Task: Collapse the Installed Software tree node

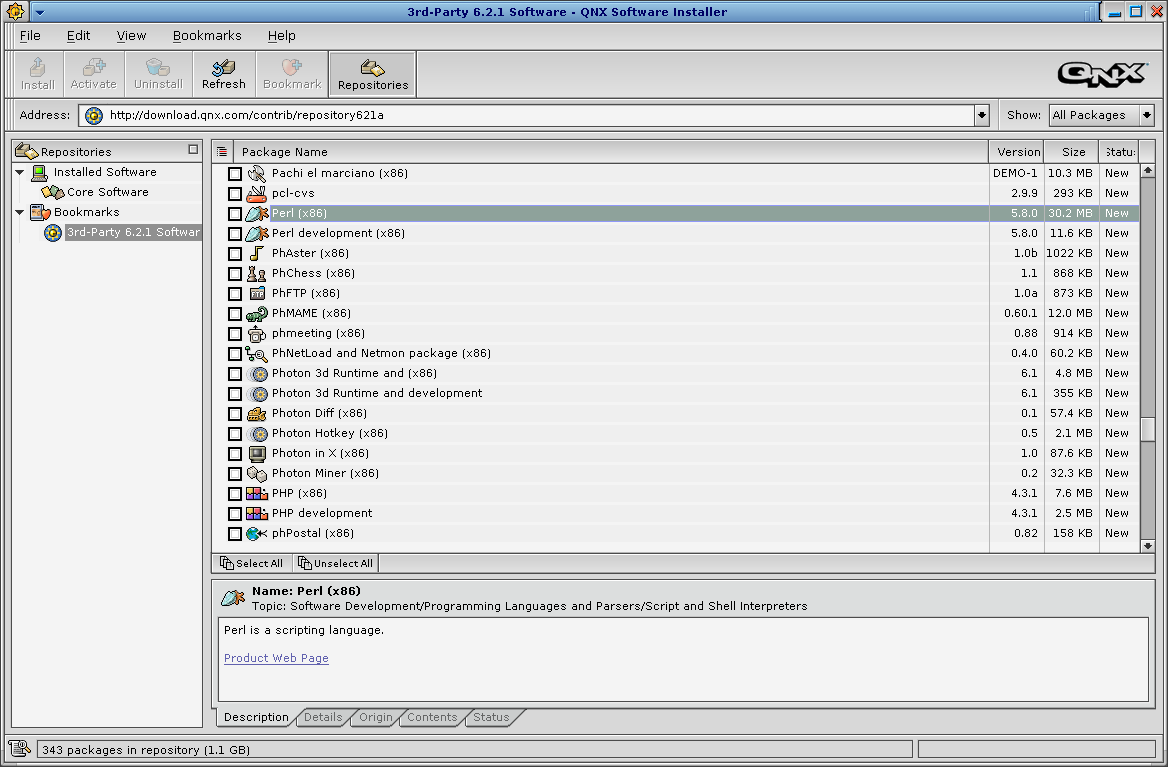Action: pos(20,172)
